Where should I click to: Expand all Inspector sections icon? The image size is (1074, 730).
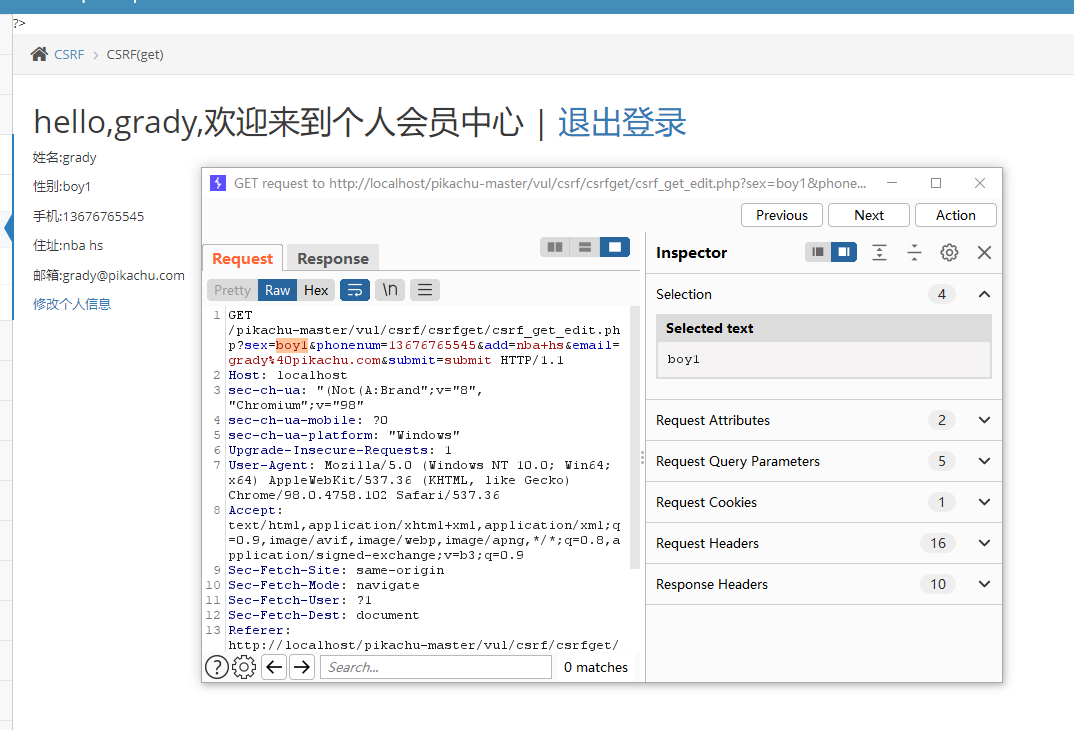[879, 253]
